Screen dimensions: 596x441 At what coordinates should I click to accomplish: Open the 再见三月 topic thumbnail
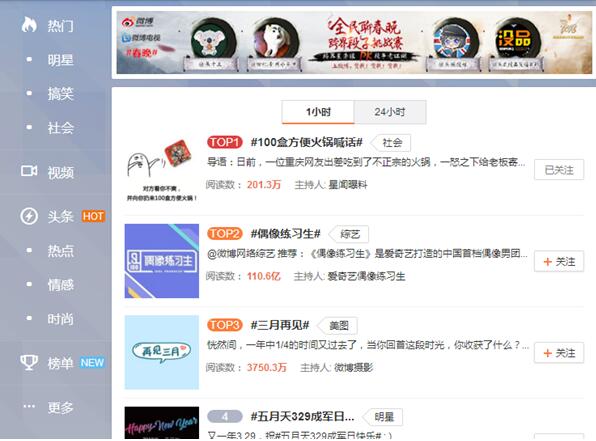tap(162, 352)
